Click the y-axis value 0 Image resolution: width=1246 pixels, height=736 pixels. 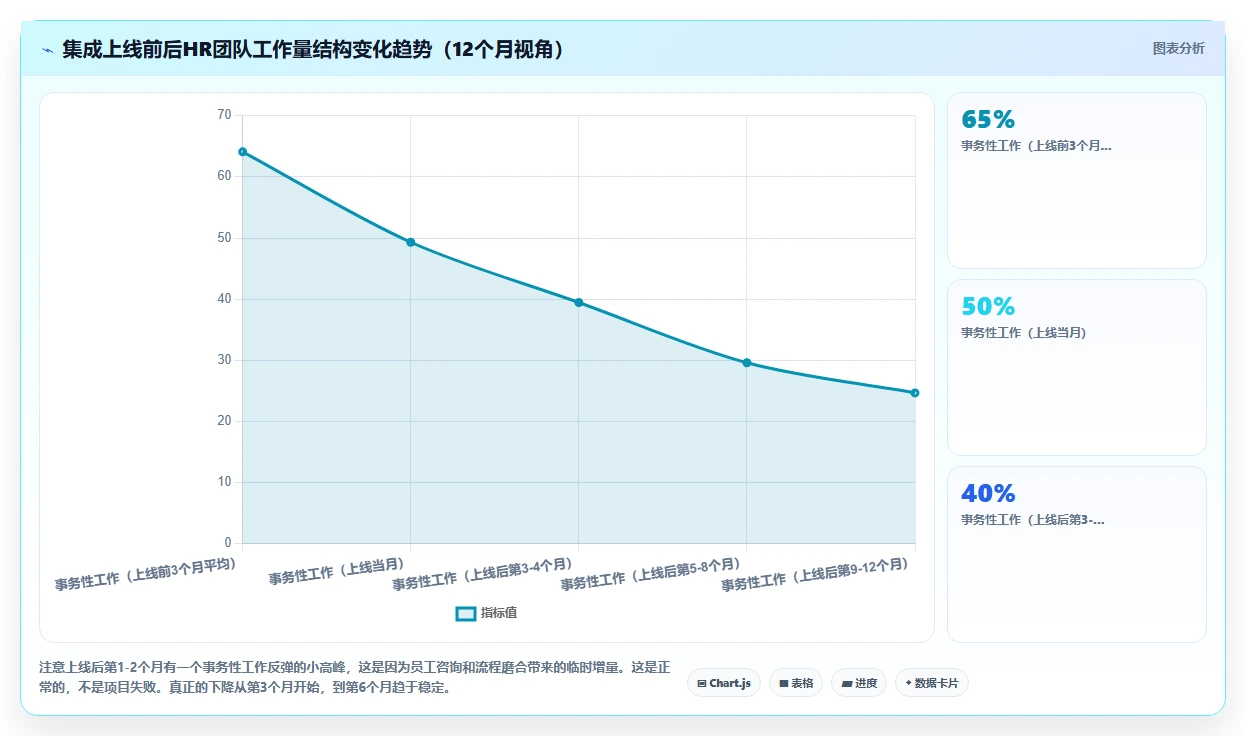(x=228, y=543)
